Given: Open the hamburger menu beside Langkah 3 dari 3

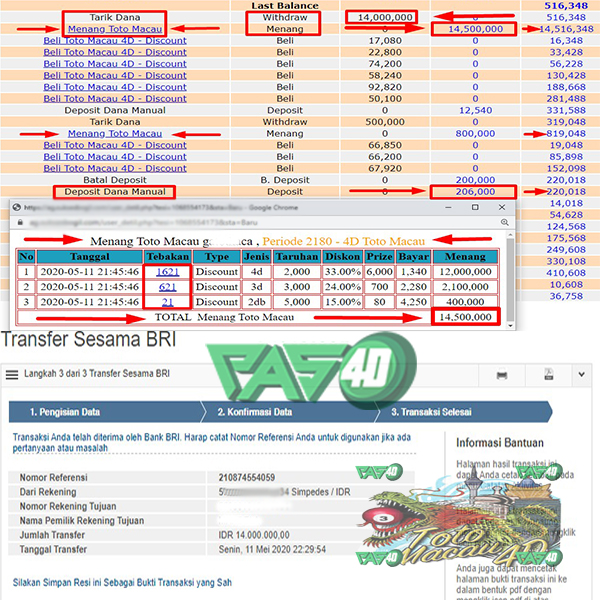Looking at the screenshot, I should [12, 374].
